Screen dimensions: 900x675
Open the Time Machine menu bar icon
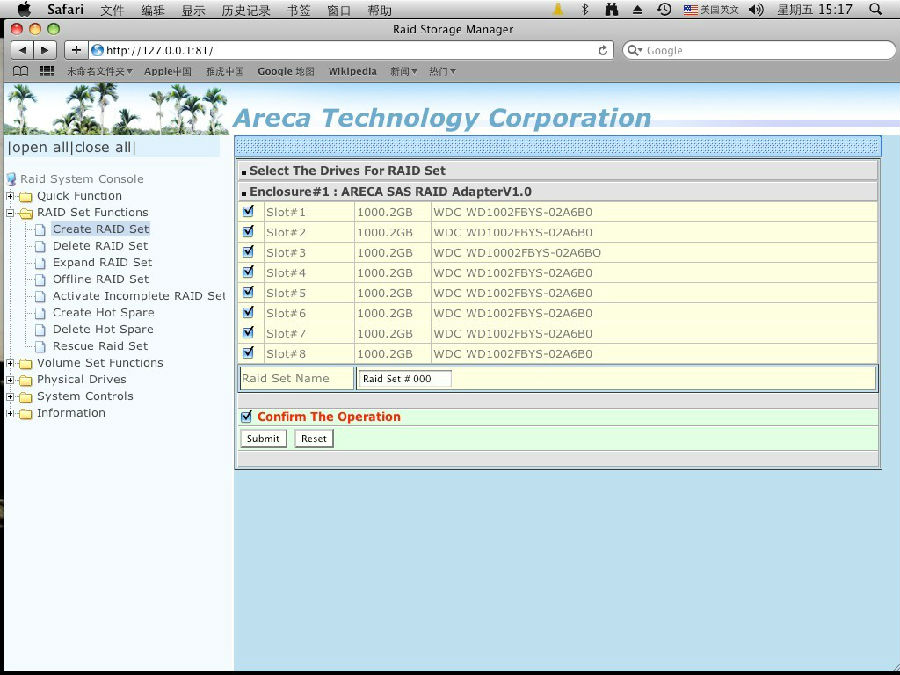pyautogui.click(x=664, y=9)
